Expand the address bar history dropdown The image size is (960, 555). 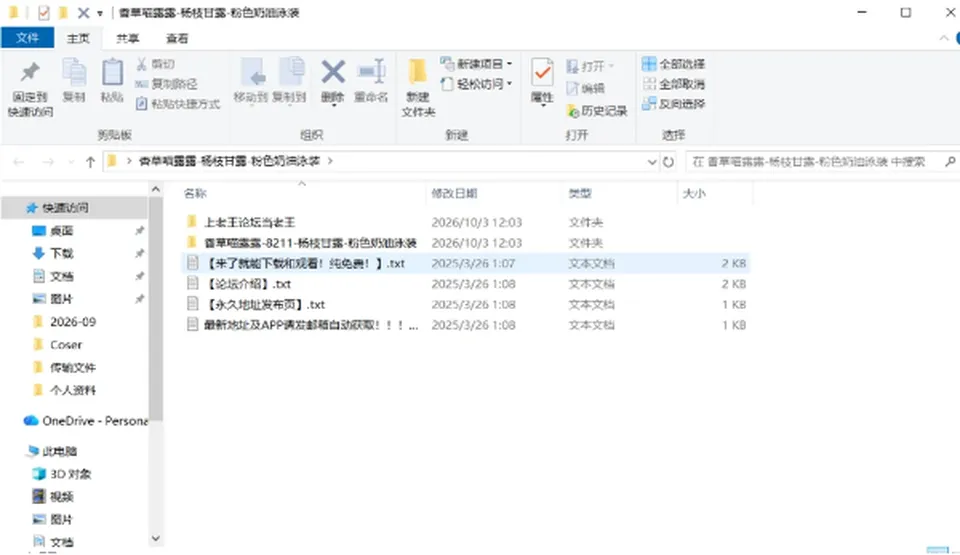click(x=652, y=162)
